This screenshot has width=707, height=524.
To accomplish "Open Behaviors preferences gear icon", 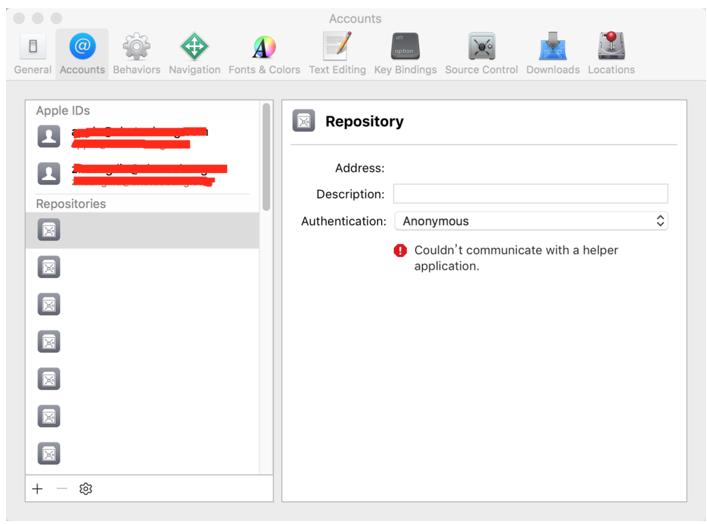I will click(x=137, y=54).
